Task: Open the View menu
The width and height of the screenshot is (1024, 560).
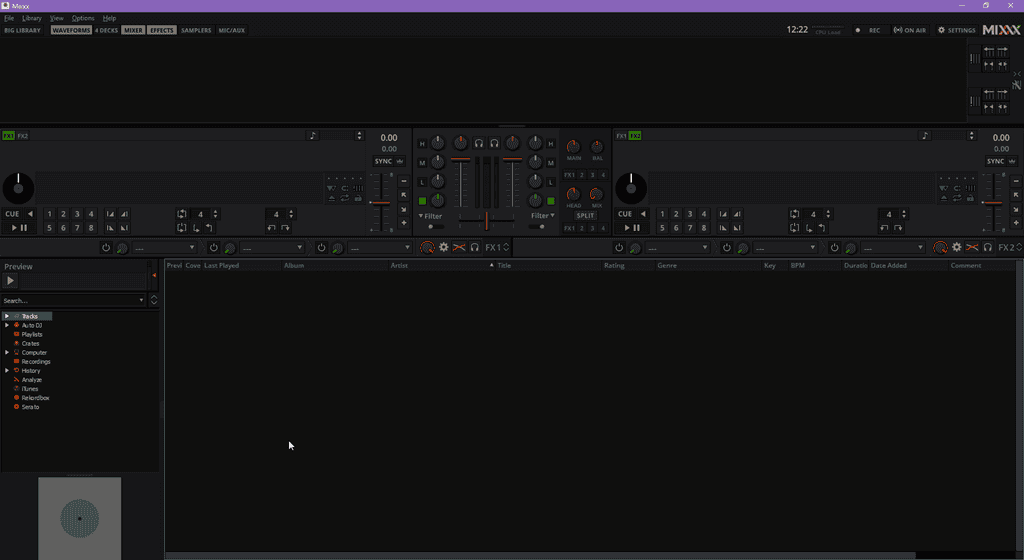Action: pyautogui.click(x=57, y=18)
